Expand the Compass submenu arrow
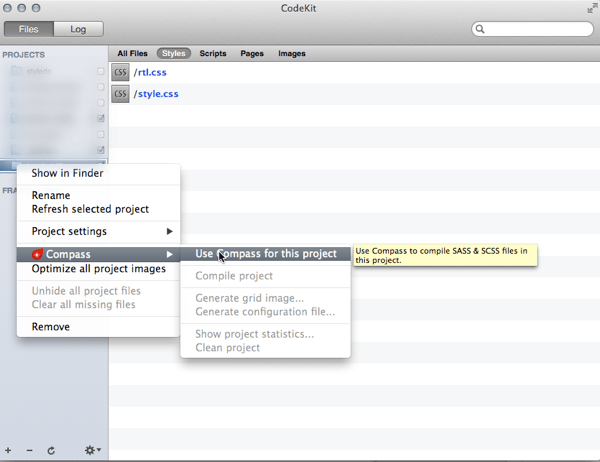Viewport: 600px width, 462px height. pos(170,254)
